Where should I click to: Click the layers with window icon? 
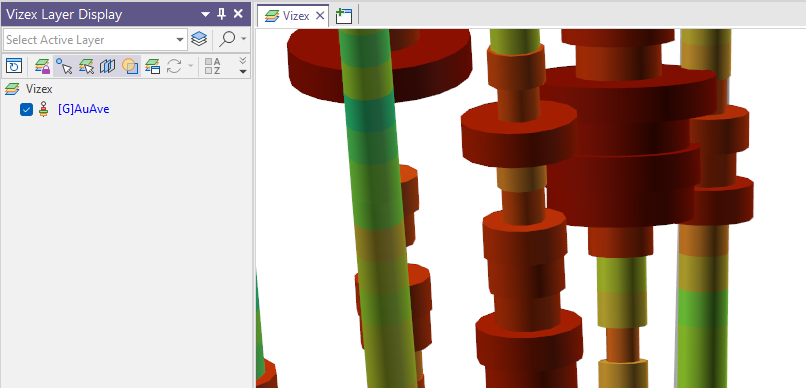click(153, 66)
